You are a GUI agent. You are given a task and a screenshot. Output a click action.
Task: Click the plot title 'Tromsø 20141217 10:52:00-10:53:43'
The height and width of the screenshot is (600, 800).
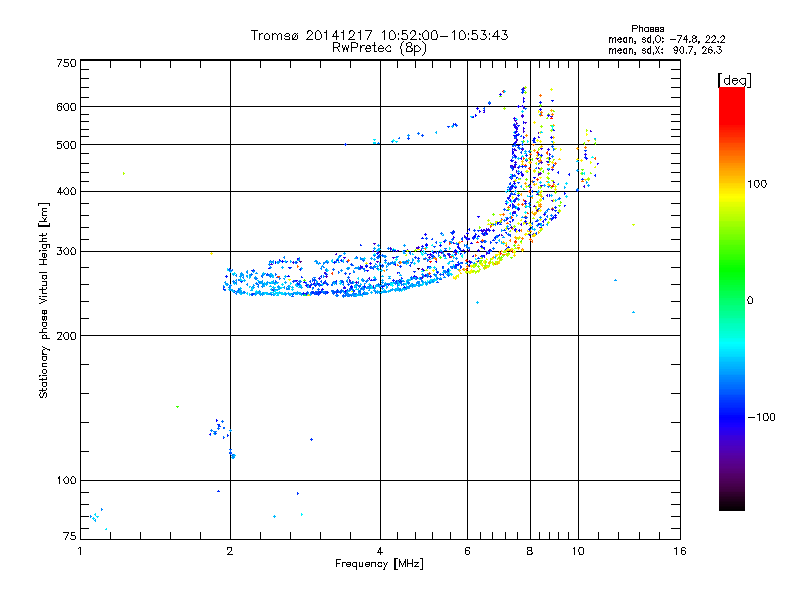tap(379, 35)
